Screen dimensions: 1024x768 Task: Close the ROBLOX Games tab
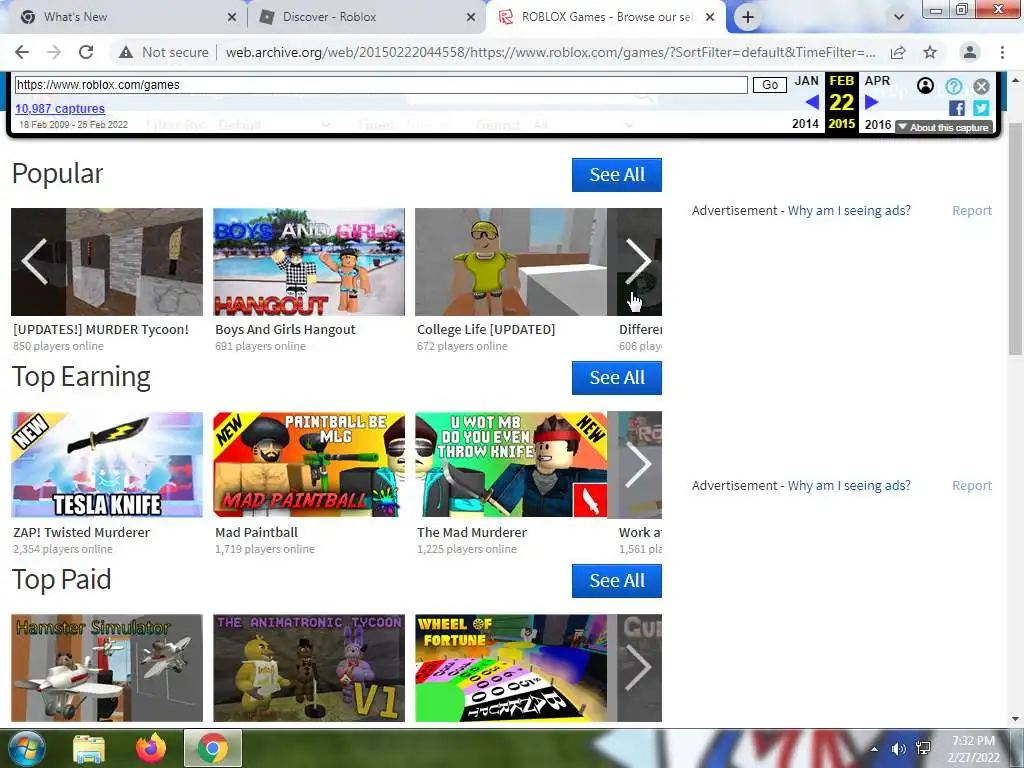click(710, 18)
